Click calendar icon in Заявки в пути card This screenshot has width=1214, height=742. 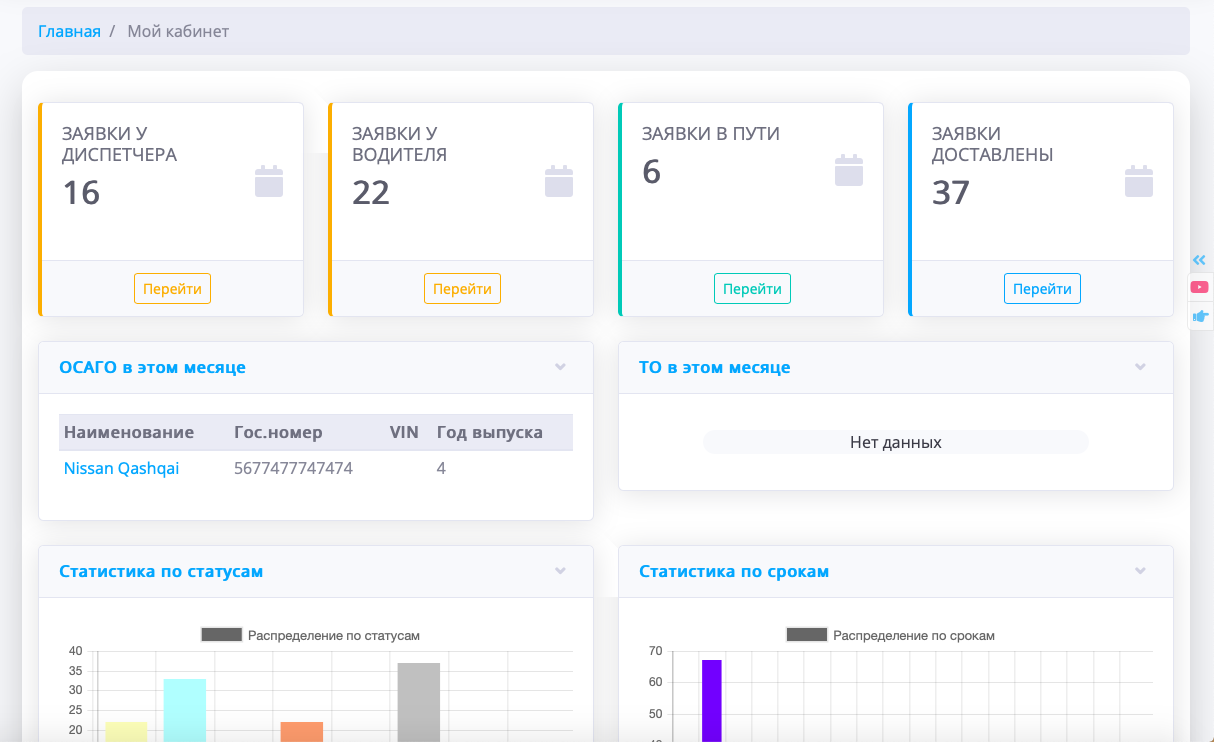(849, 170)
